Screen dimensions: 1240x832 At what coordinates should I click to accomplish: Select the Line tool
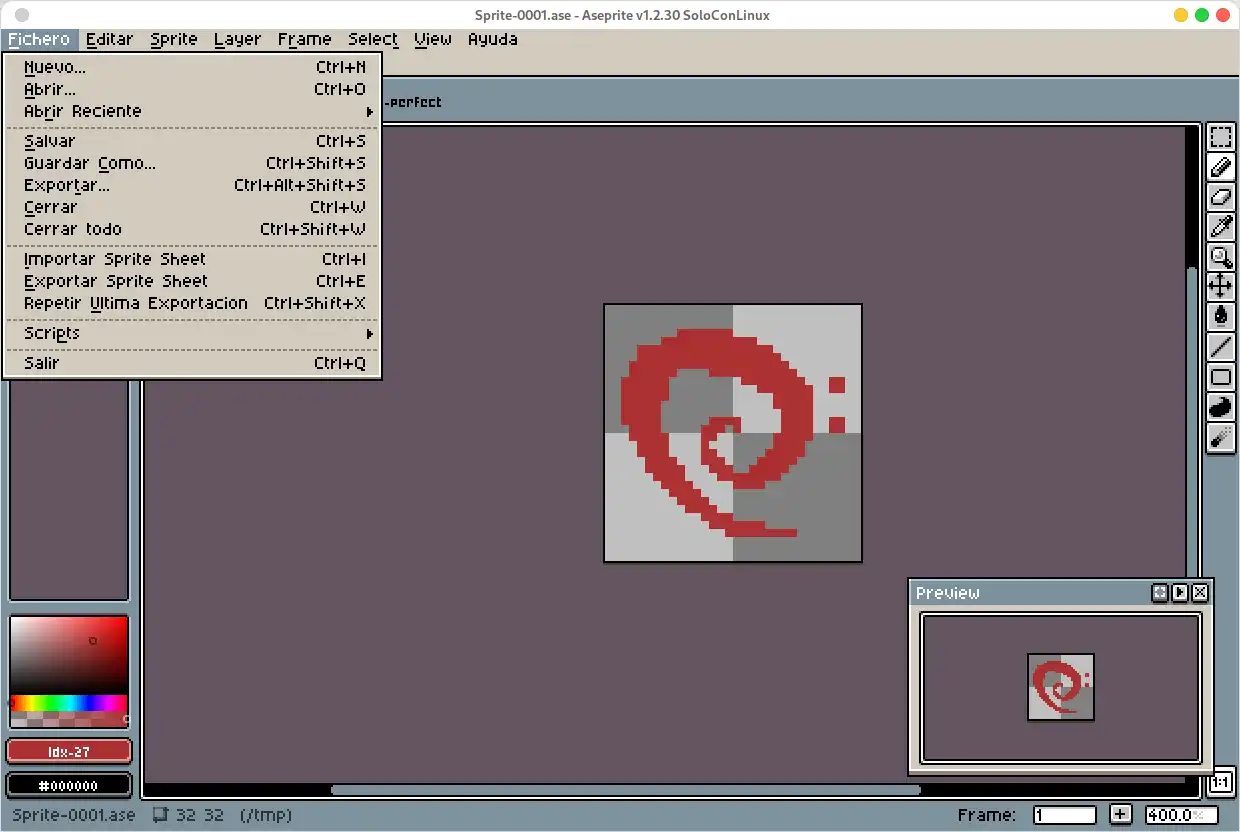[x=1220, y=347]
